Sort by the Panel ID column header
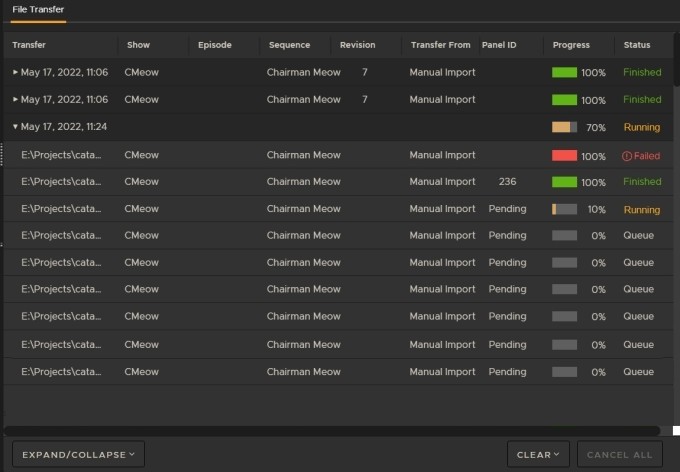The height and width of the screenshot is (472, 680). coord(499,45)
